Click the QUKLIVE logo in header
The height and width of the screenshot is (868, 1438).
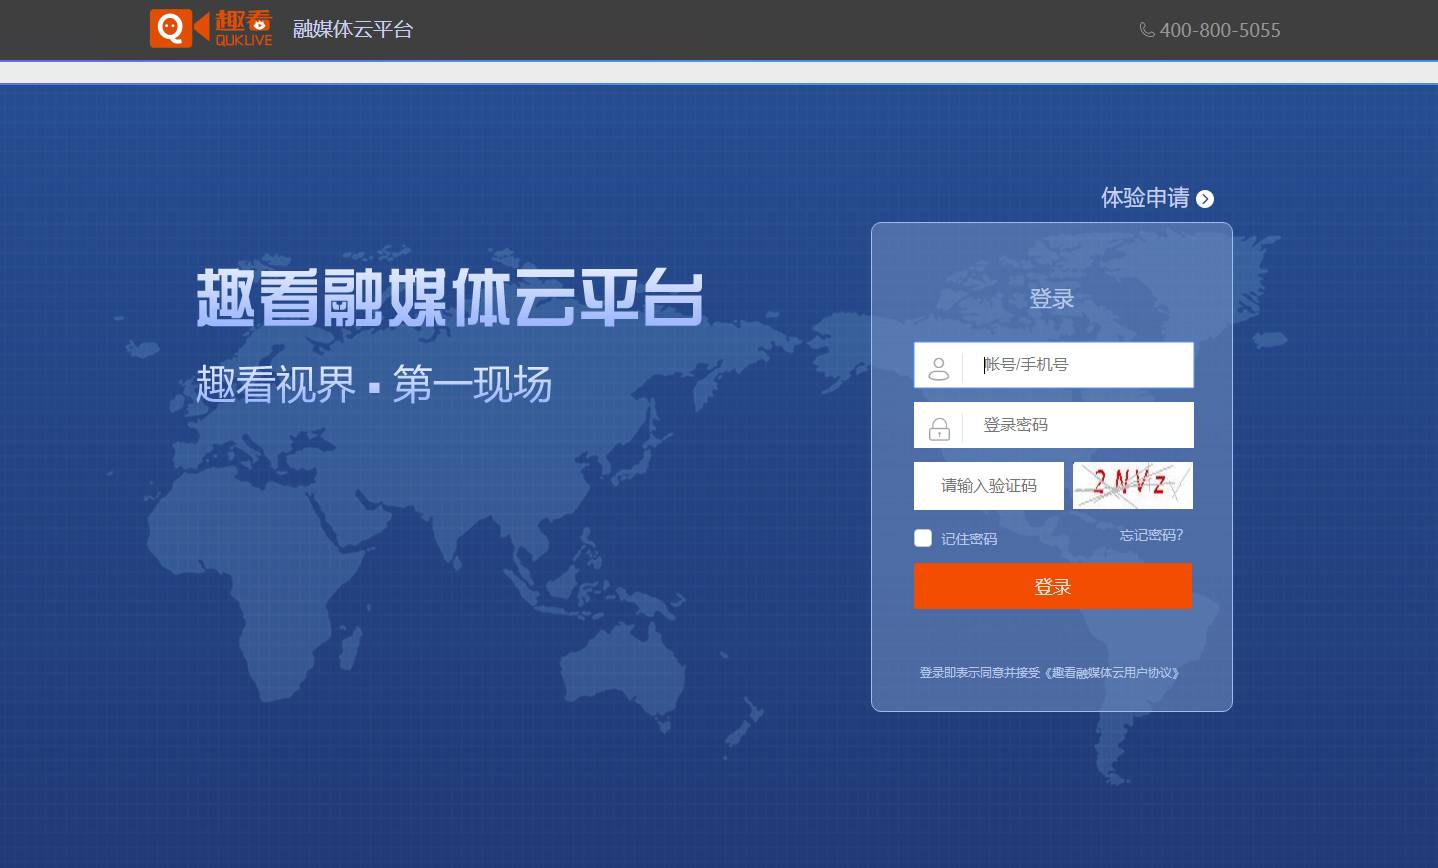pyautogui.click(x=211, y=28)
